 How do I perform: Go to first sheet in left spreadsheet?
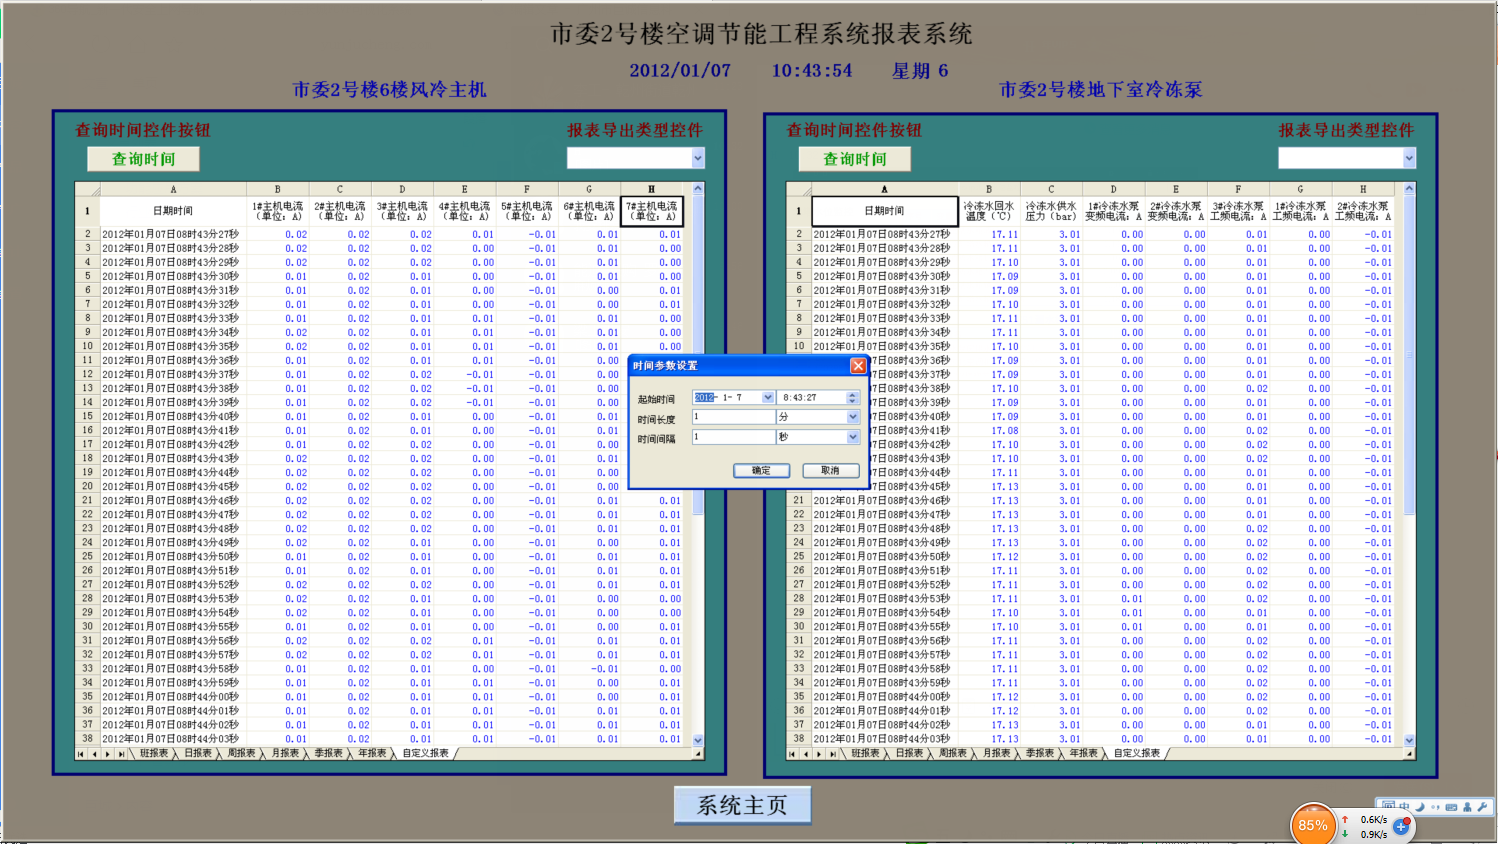(81, 754)
